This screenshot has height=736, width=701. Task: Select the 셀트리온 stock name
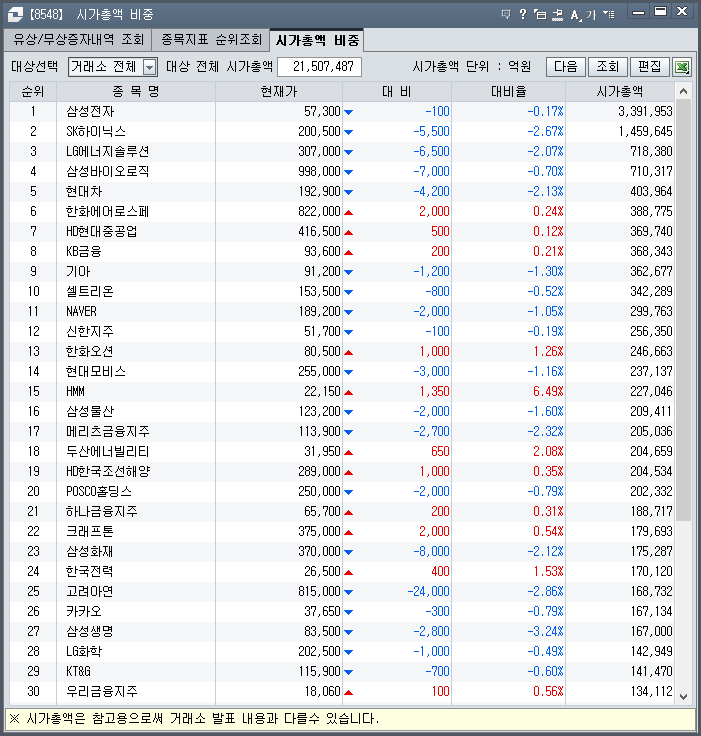tap(90, 291)
